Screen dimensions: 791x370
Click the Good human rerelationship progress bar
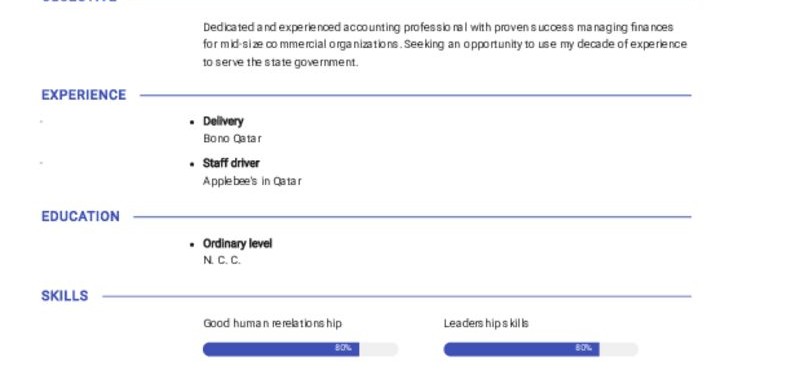tap(301, 349)
